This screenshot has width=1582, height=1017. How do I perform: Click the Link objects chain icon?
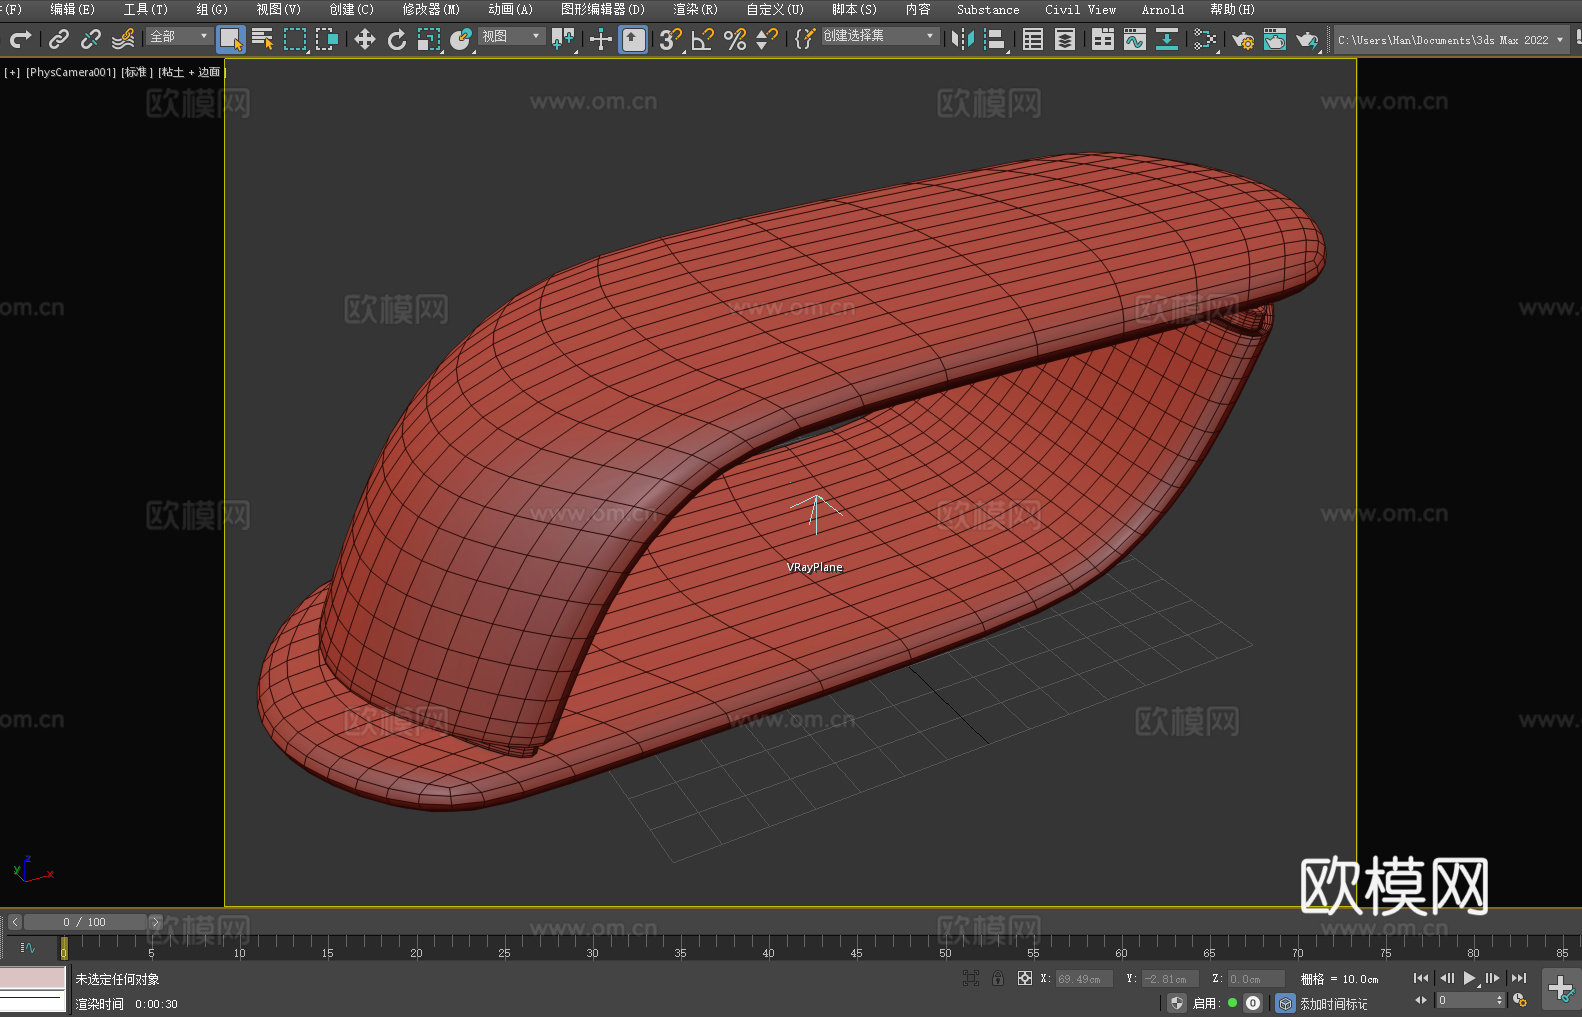click(59, 39)
